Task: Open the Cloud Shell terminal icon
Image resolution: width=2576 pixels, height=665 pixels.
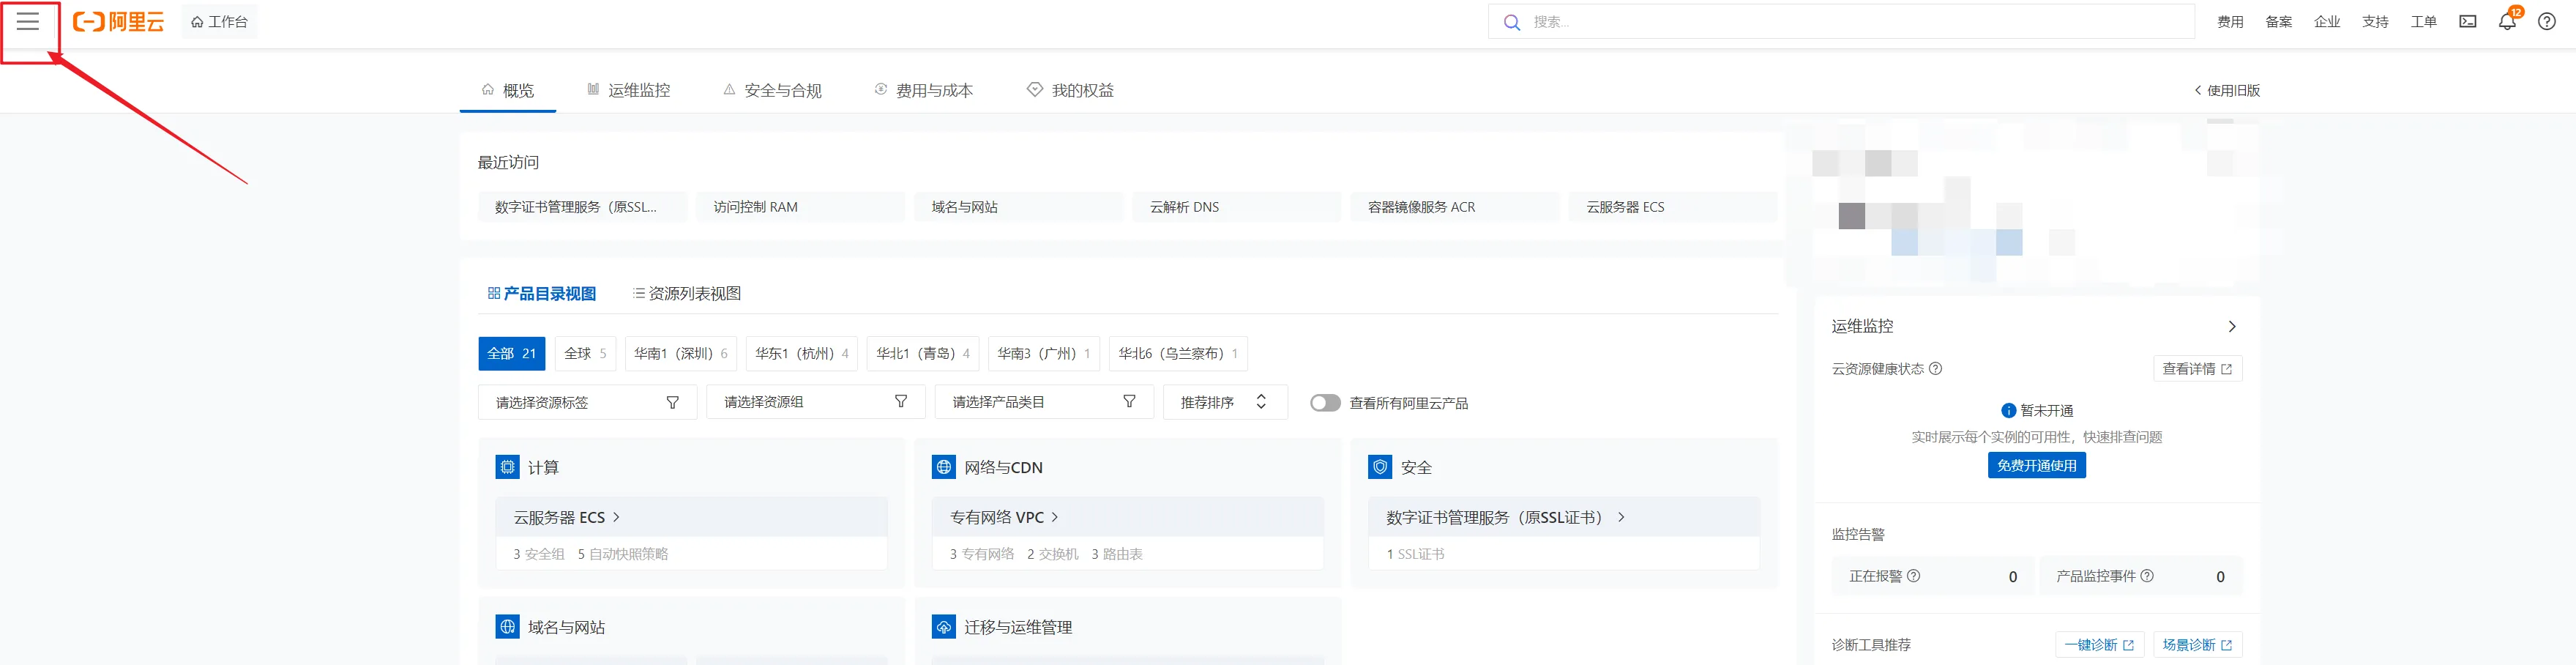Action: tap(2467, 22)
